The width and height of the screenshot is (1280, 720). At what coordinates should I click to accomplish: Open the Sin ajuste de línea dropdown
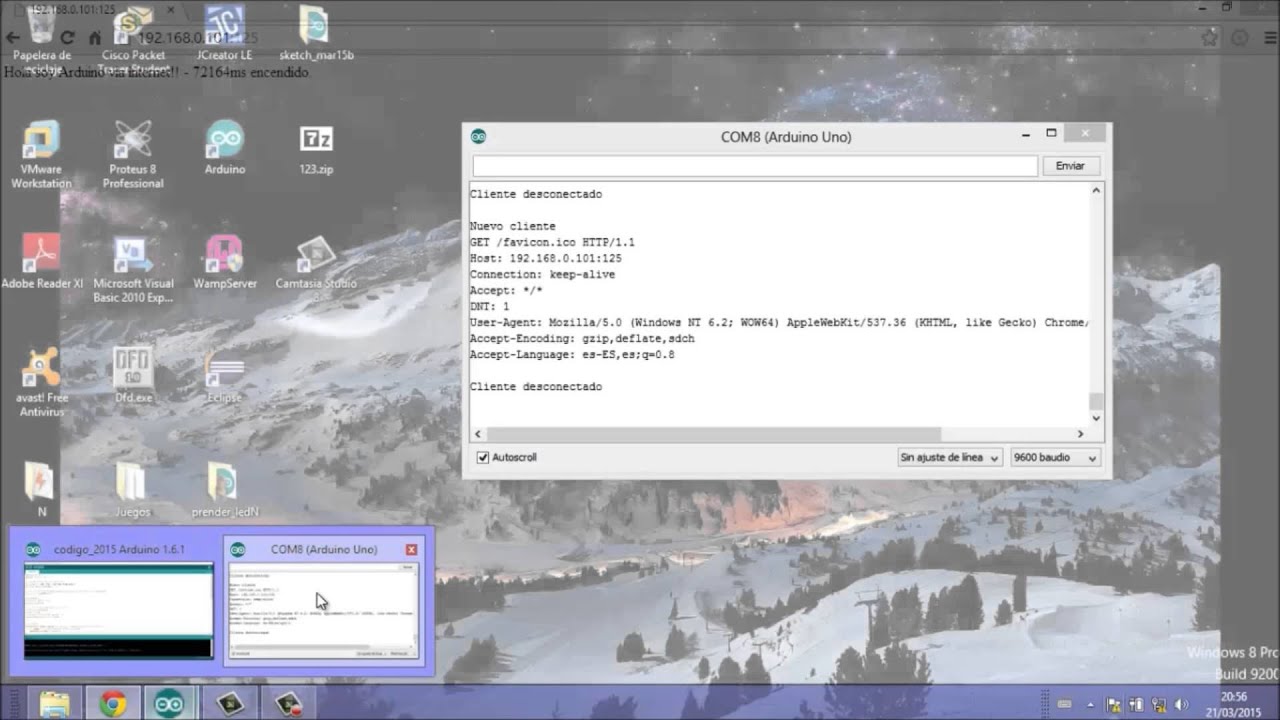tap(949, 457)
